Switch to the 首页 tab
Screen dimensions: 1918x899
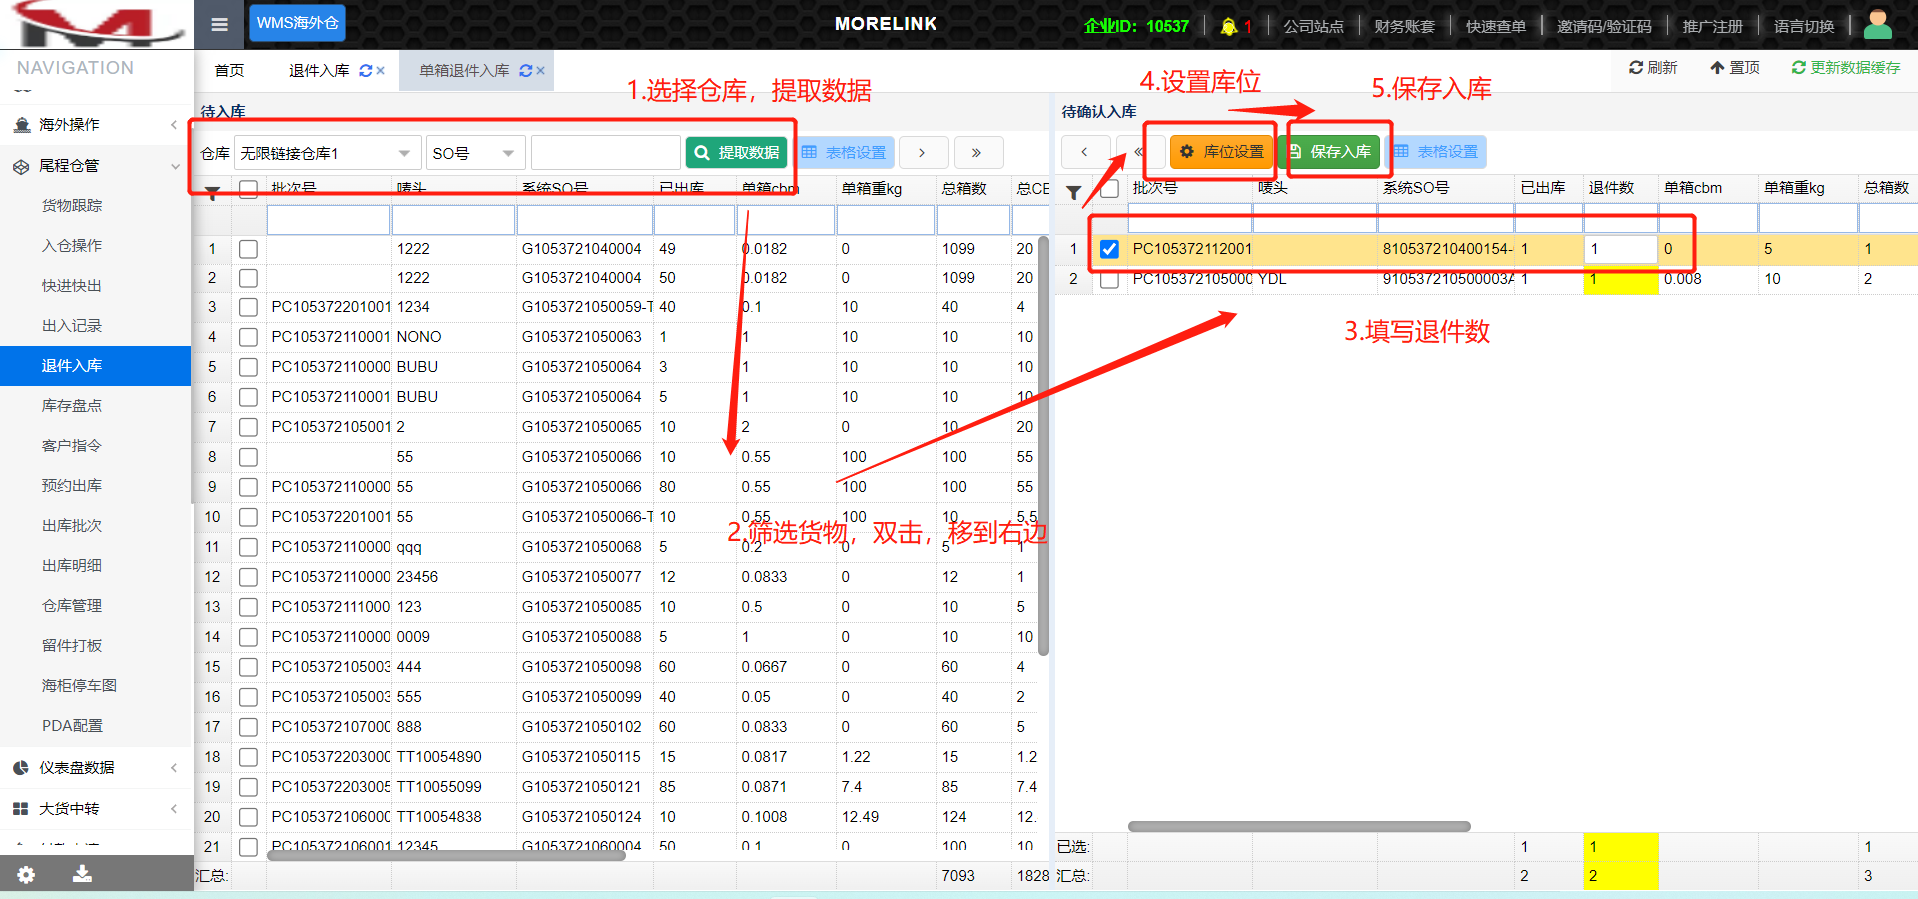click(229, 71)
